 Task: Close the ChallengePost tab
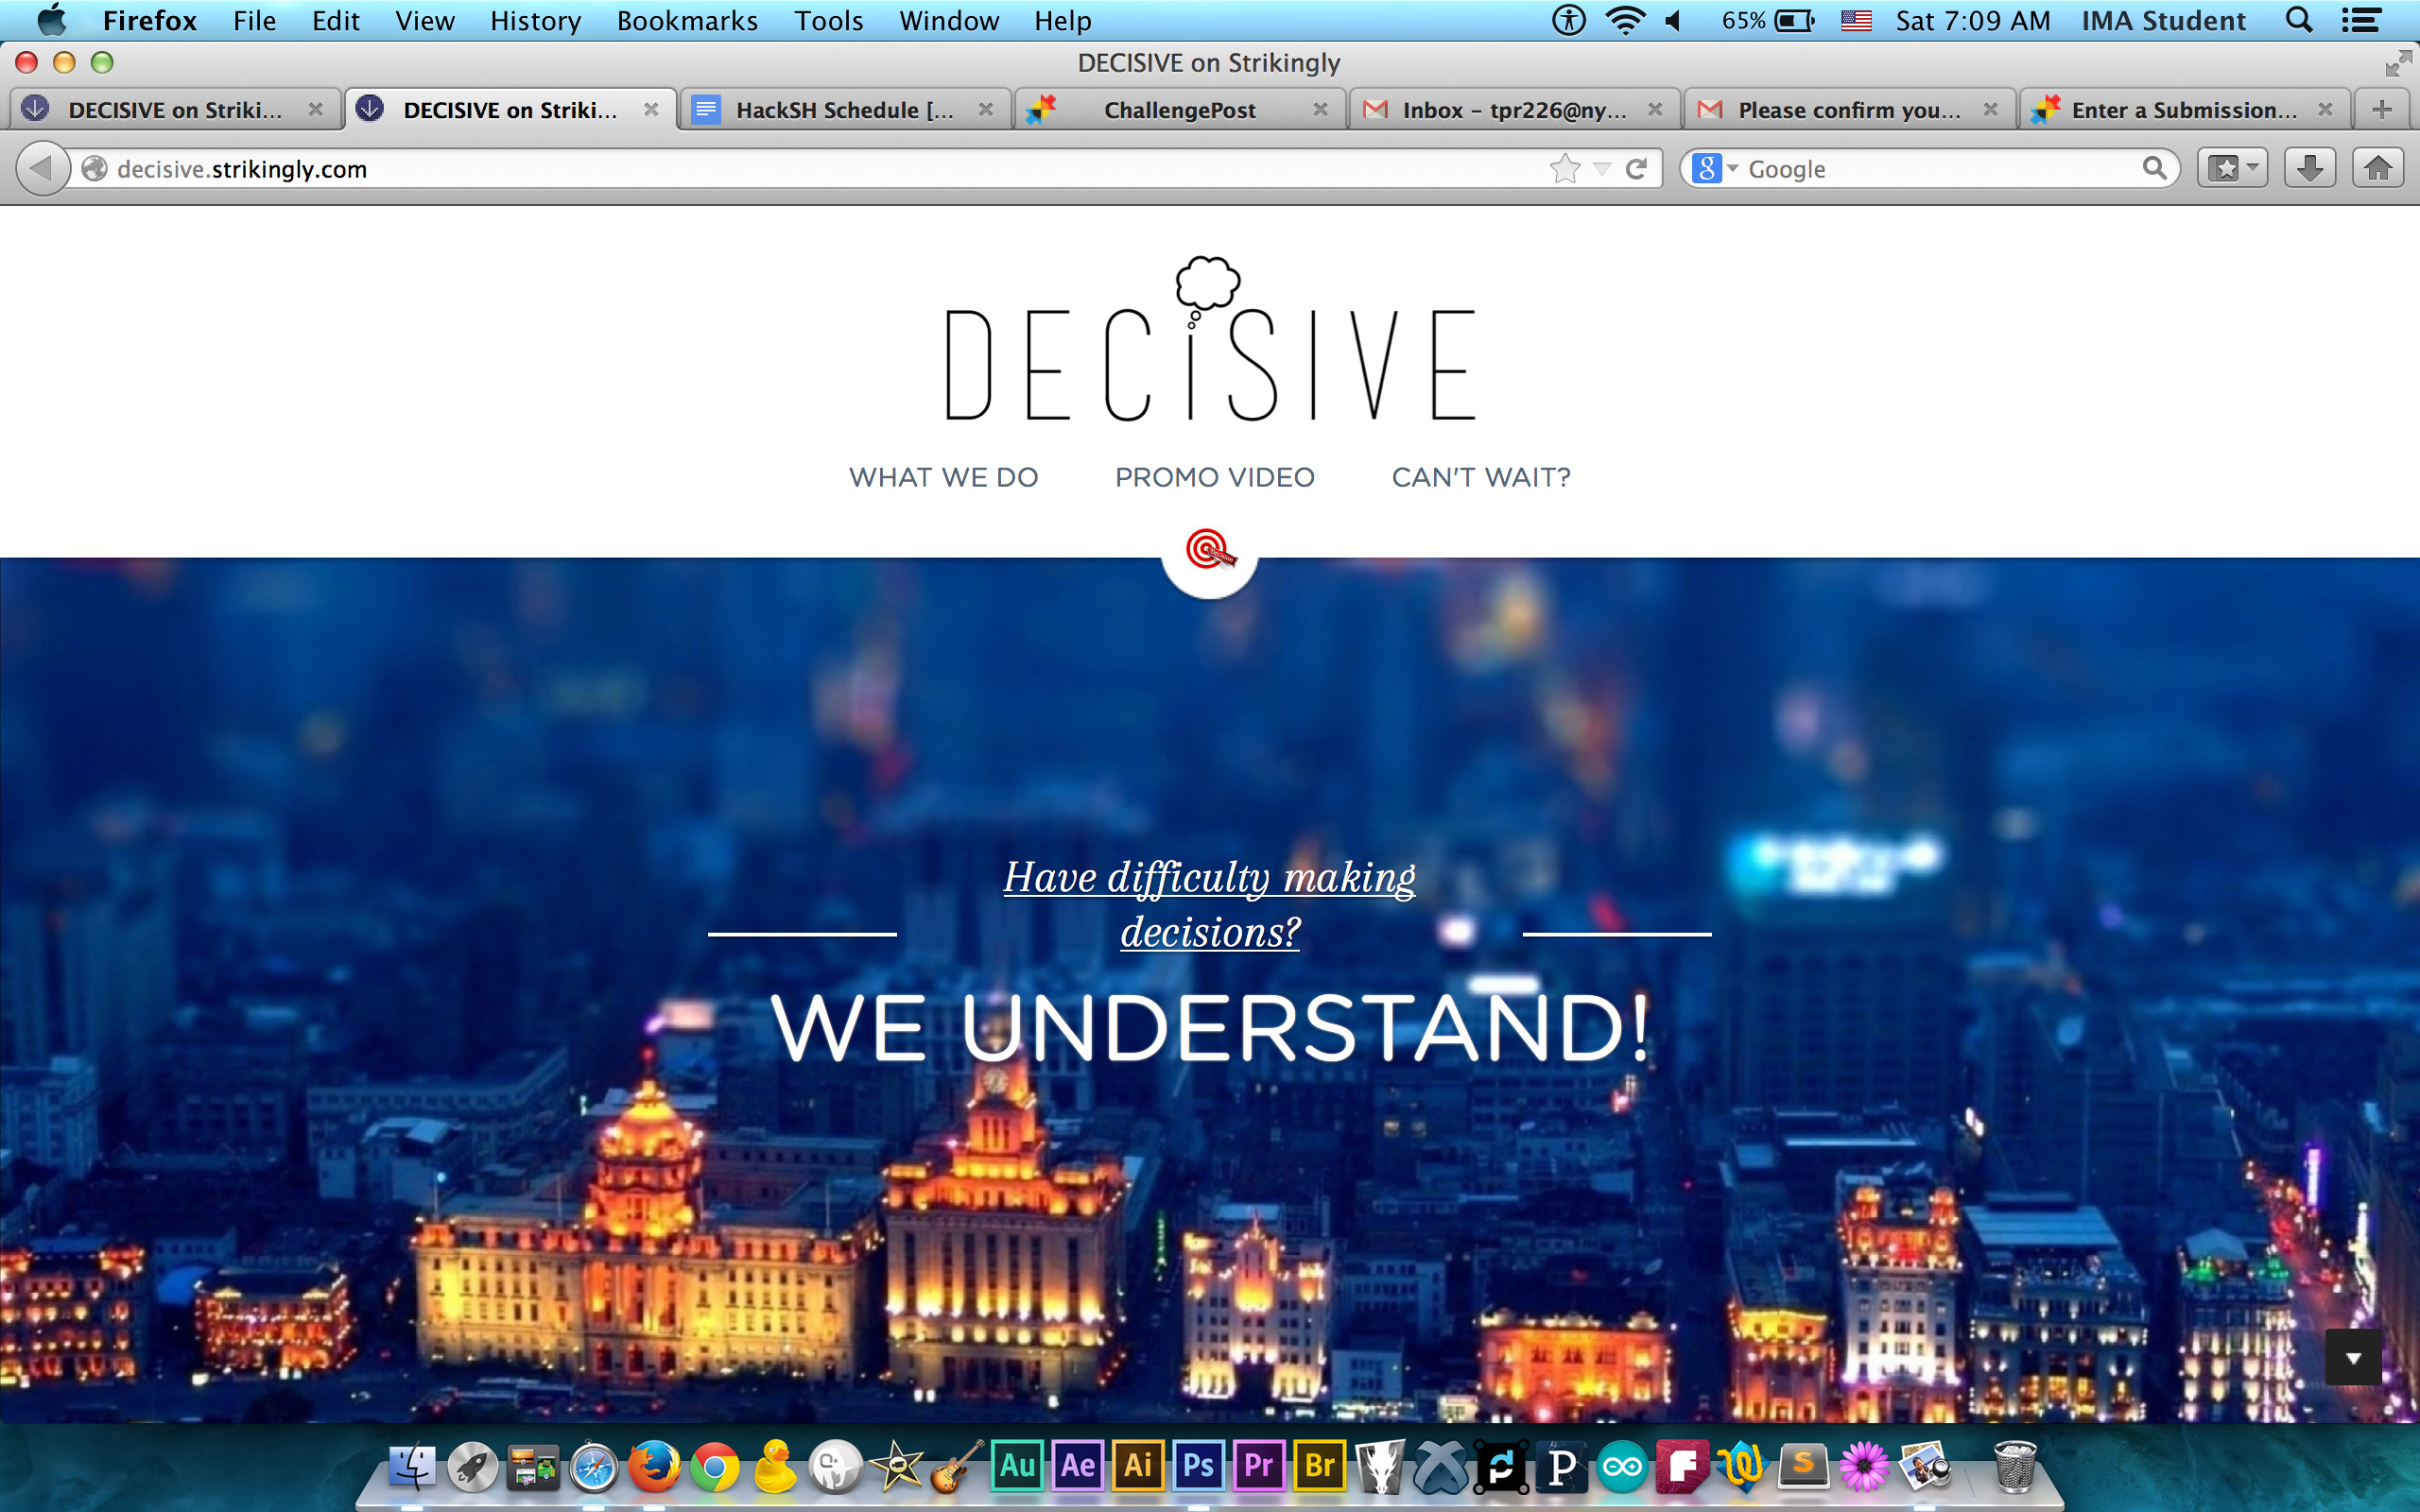[1320, 110]
